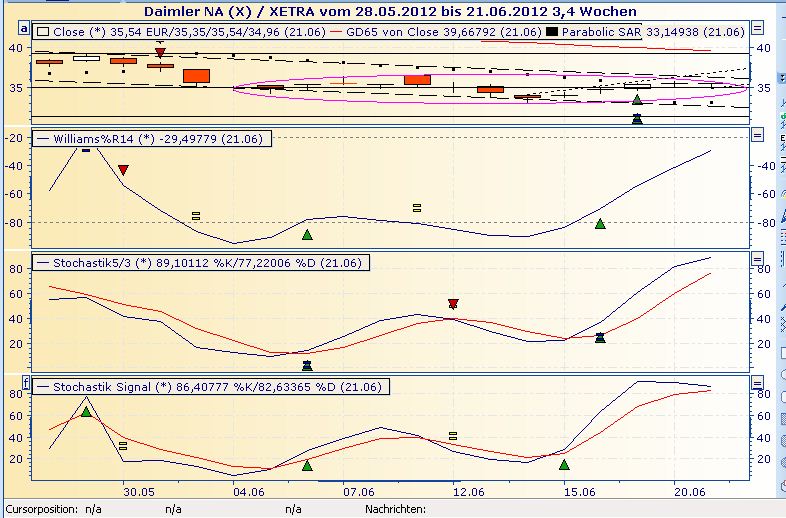Click red down triangle in Williams%R panel
Image resolution: width=786 pixels, height=518 pixels.
tap(123, 170)
